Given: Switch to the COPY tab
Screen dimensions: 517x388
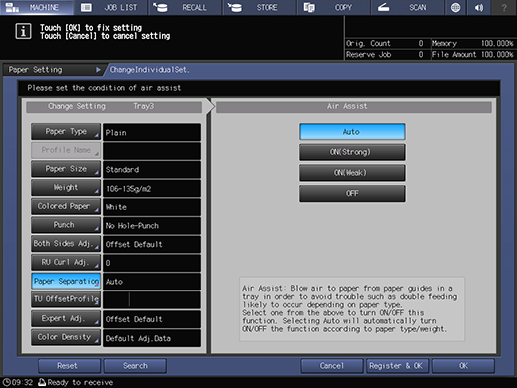Looking at the screenshot, I should tap(334, 7).
